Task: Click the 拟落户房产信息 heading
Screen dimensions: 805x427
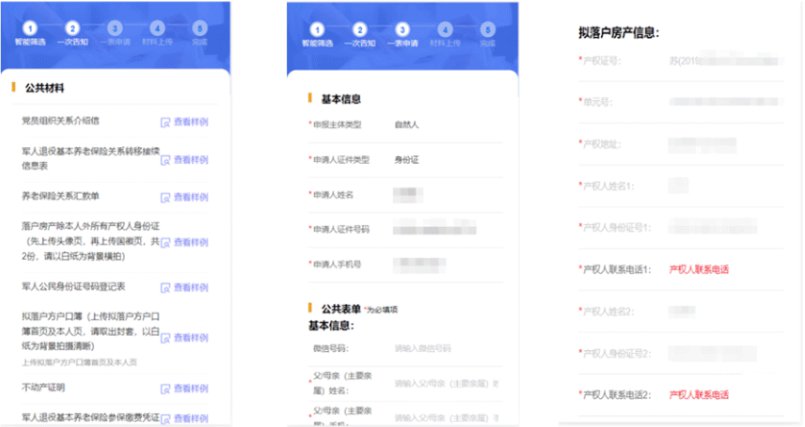Action: coord(619,33)
